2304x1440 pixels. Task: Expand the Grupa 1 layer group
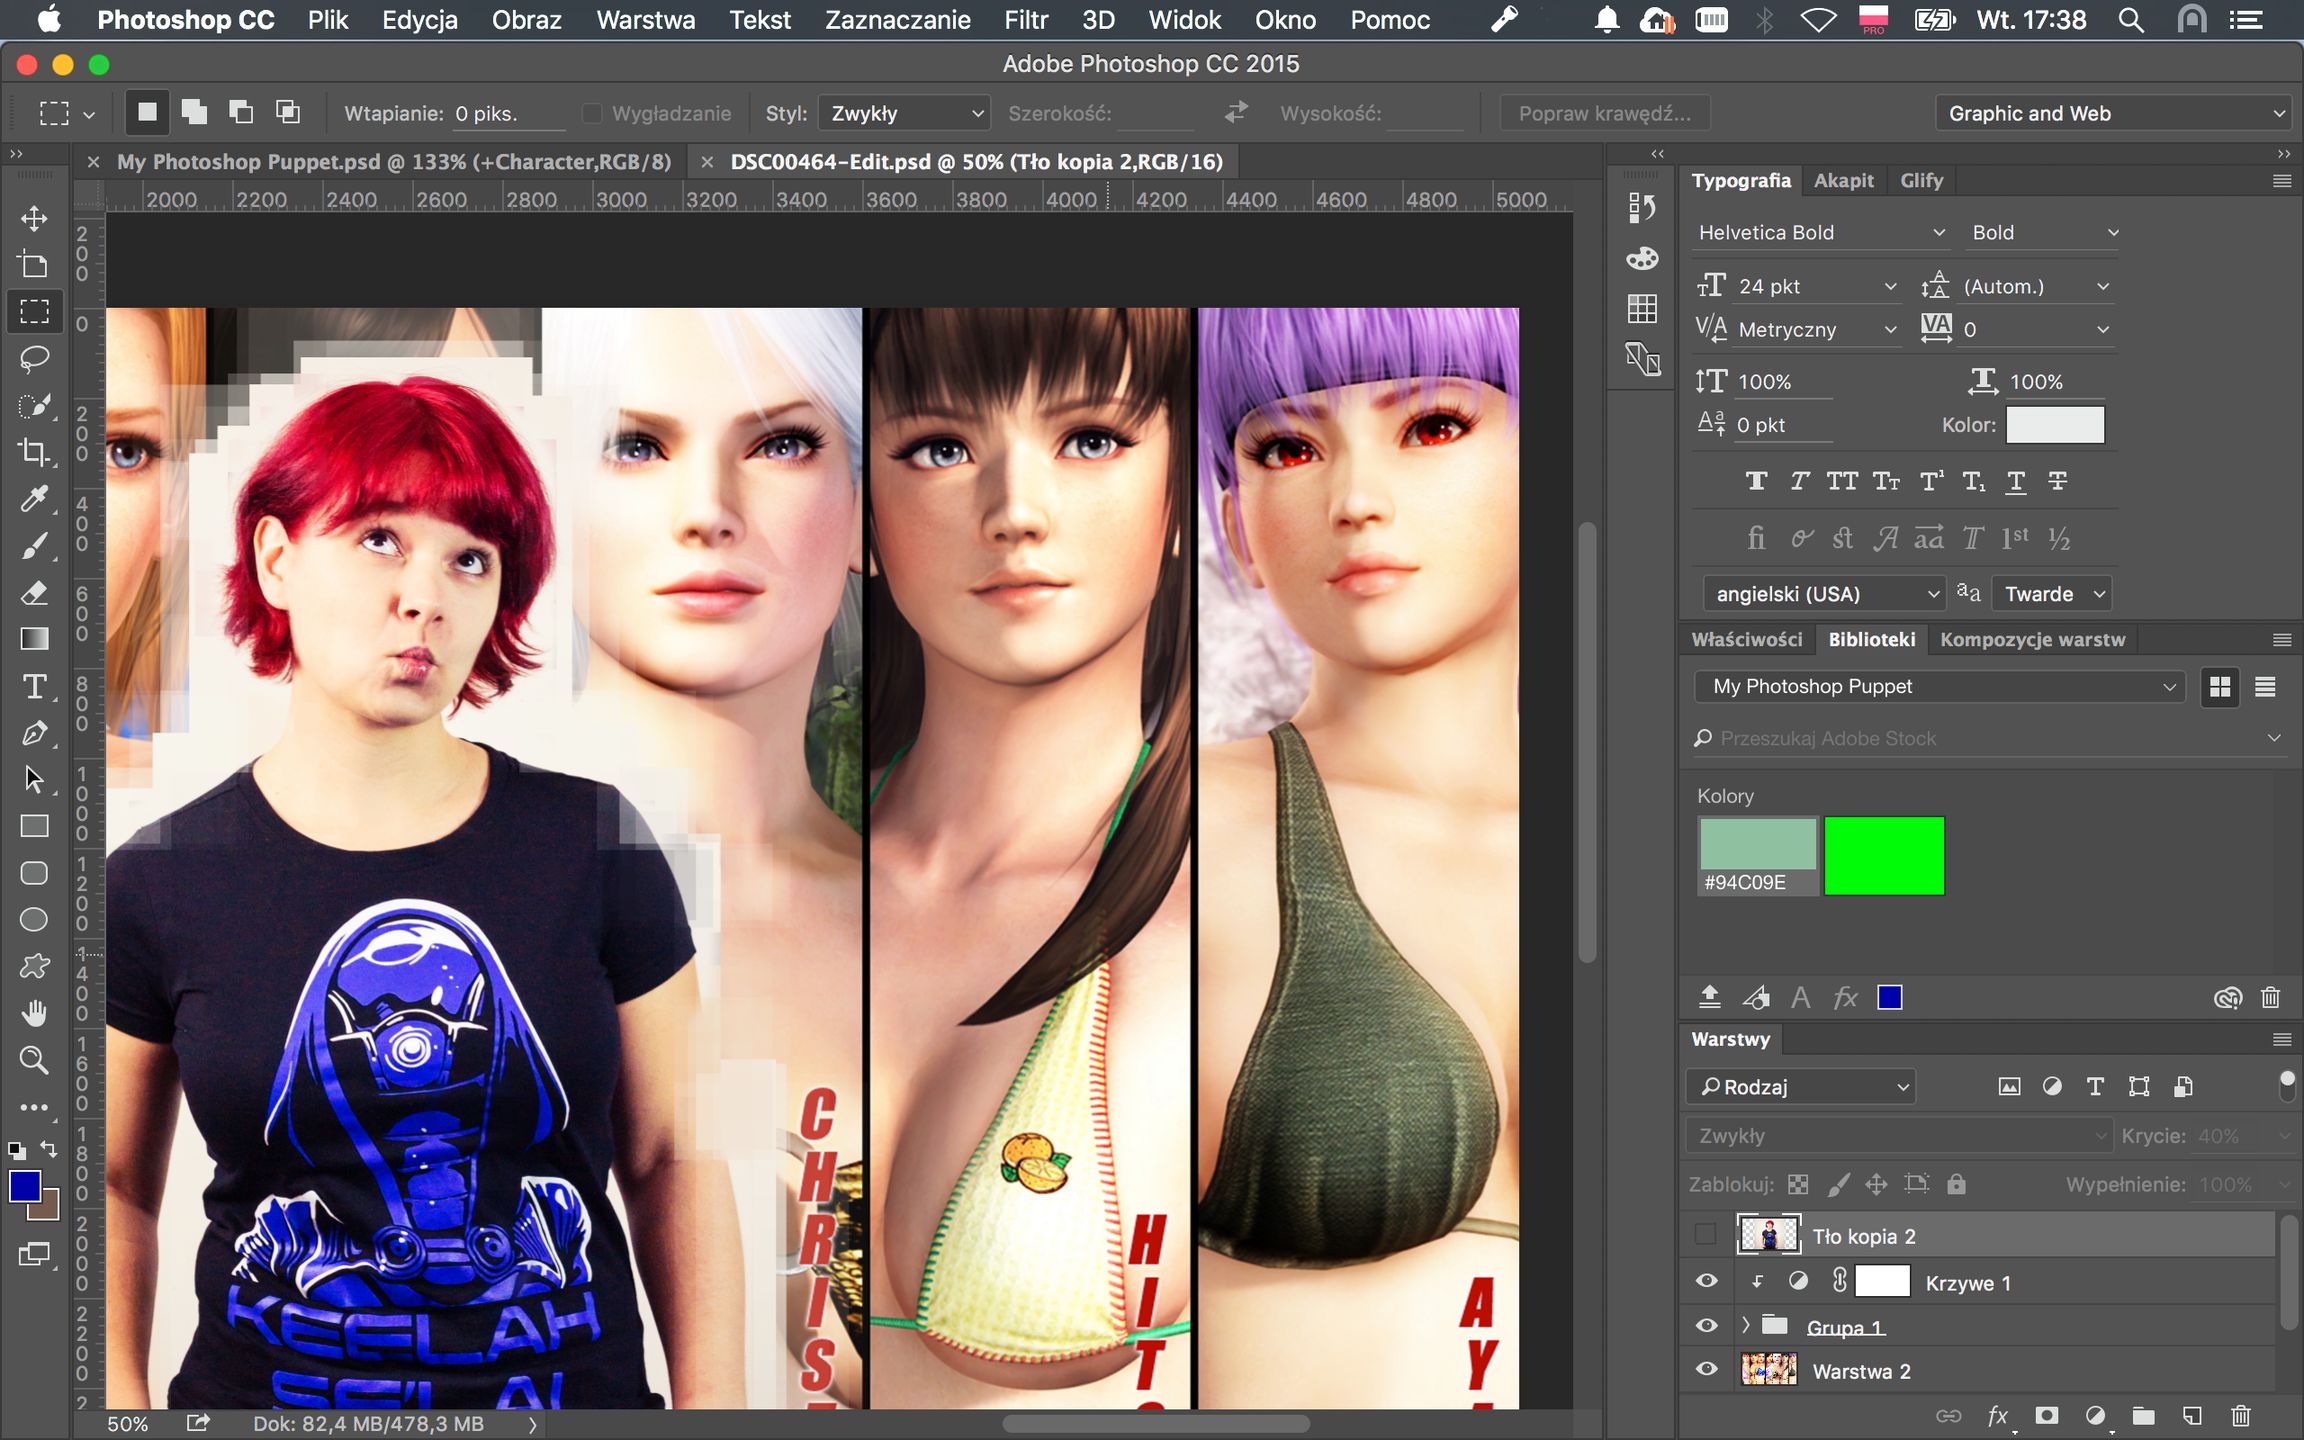point(1746,1326)
